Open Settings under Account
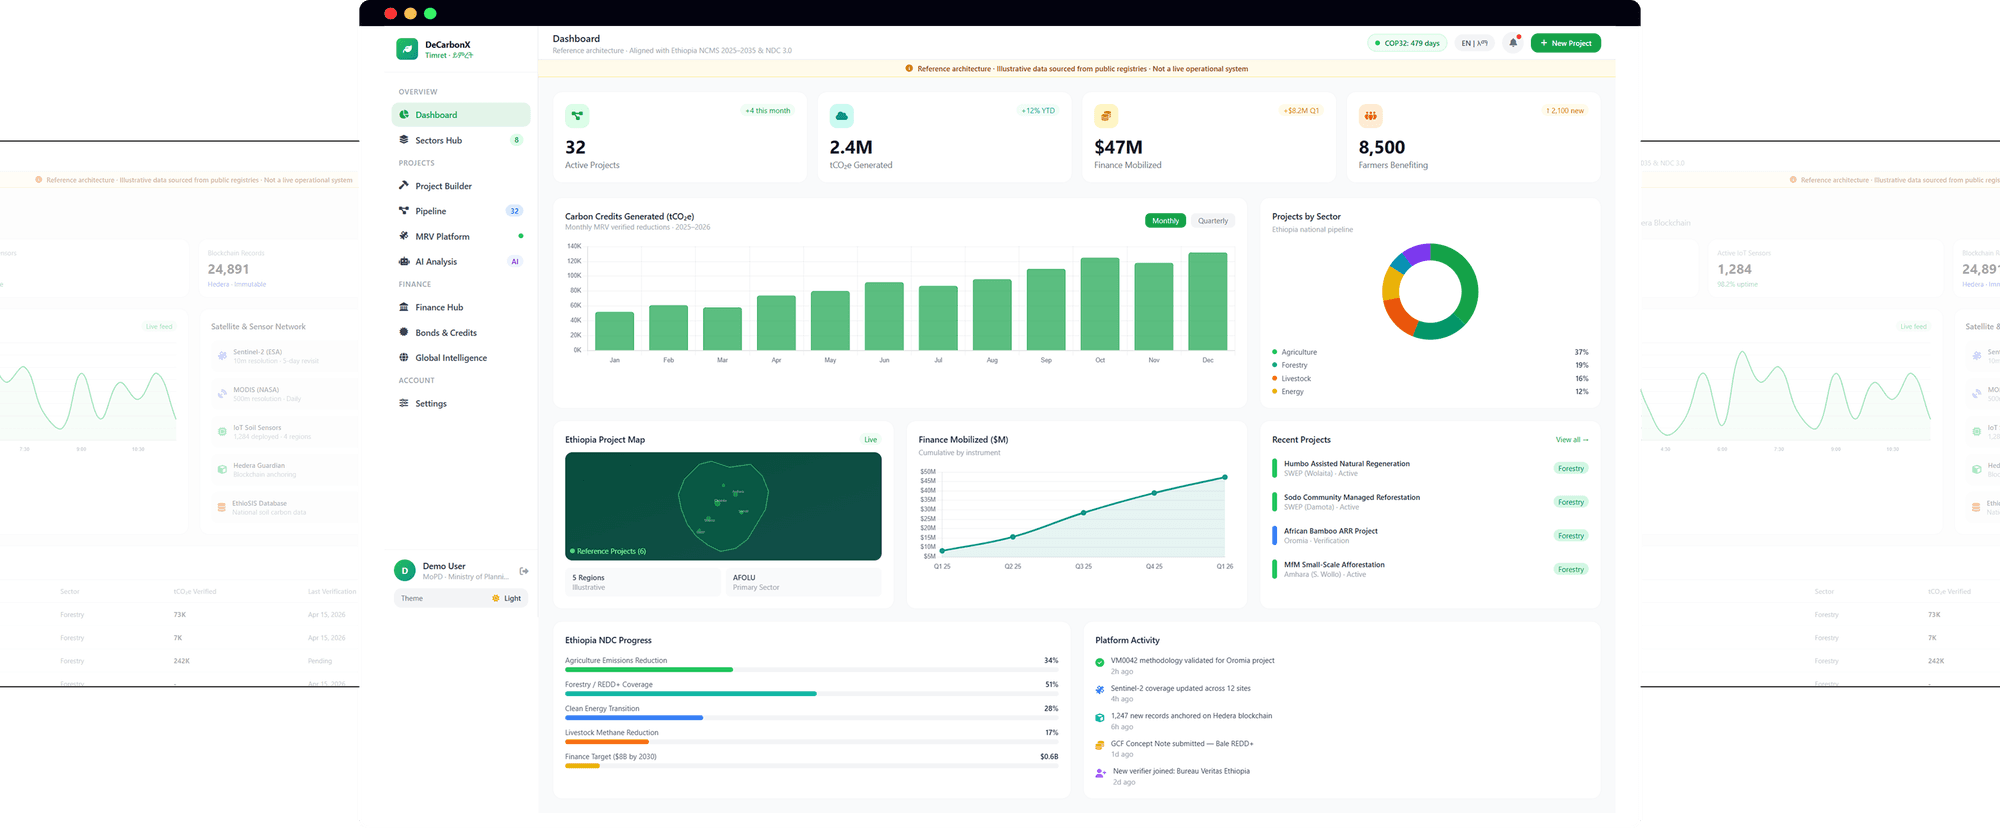Screen dimensions: 2000x828 click(x=461, y=403)
